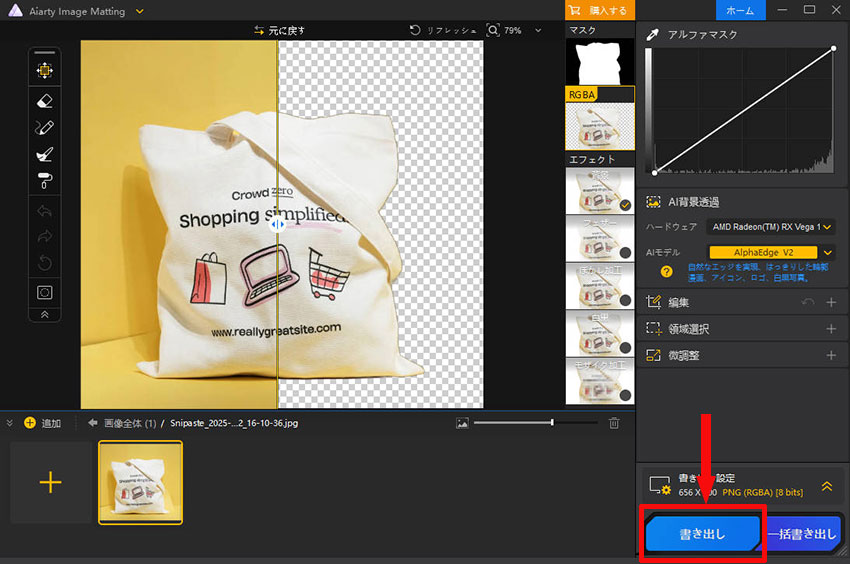Open the ホーム tab
The image size is (850, 564).
pos(740,10)
